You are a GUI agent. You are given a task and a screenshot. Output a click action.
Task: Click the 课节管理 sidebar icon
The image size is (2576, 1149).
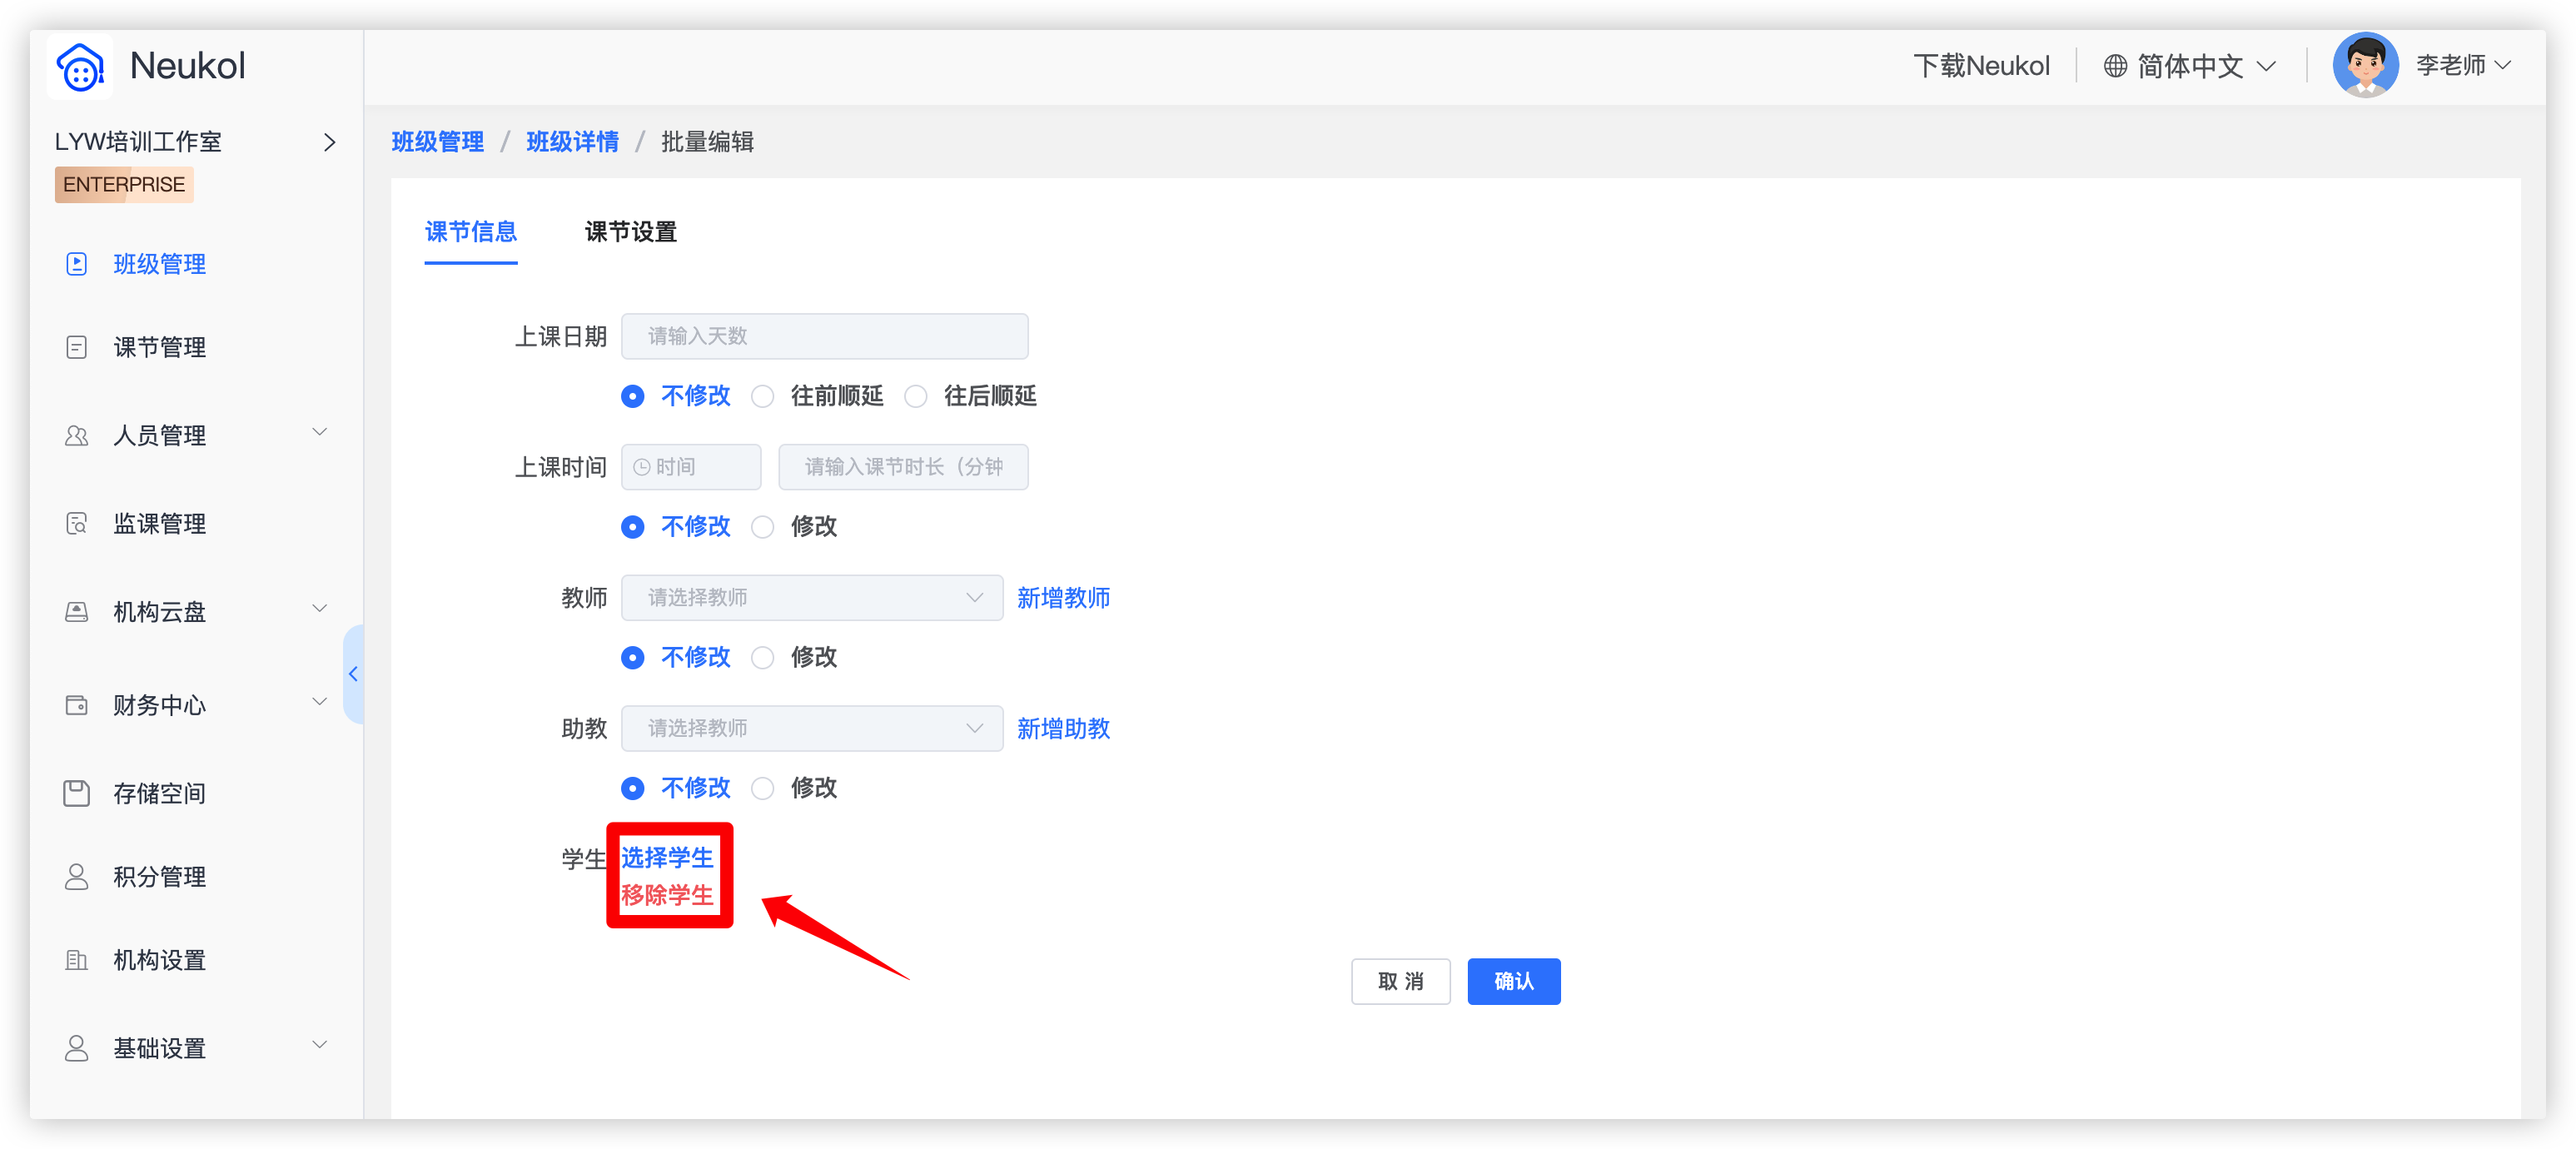(76, 347)
